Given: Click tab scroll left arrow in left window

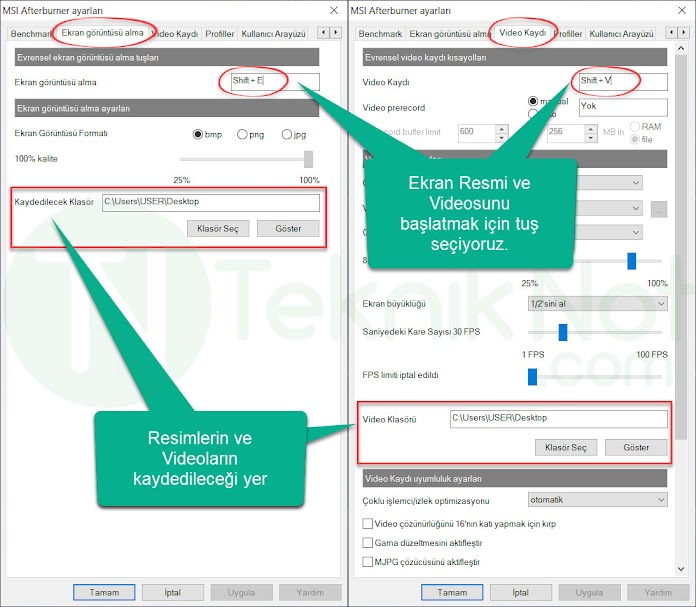Looking at the screenshot, I should tap(324, 32).
